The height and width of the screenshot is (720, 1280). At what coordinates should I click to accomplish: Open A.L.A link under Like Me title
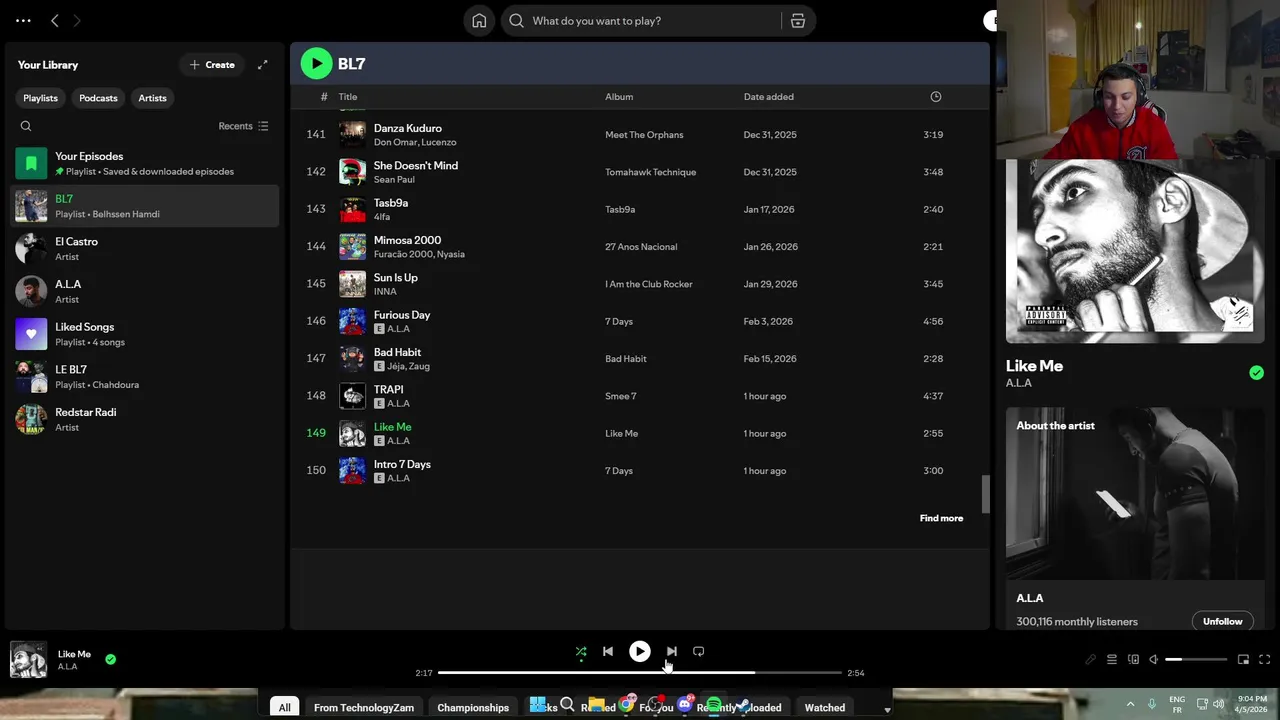click(1019, 383)
